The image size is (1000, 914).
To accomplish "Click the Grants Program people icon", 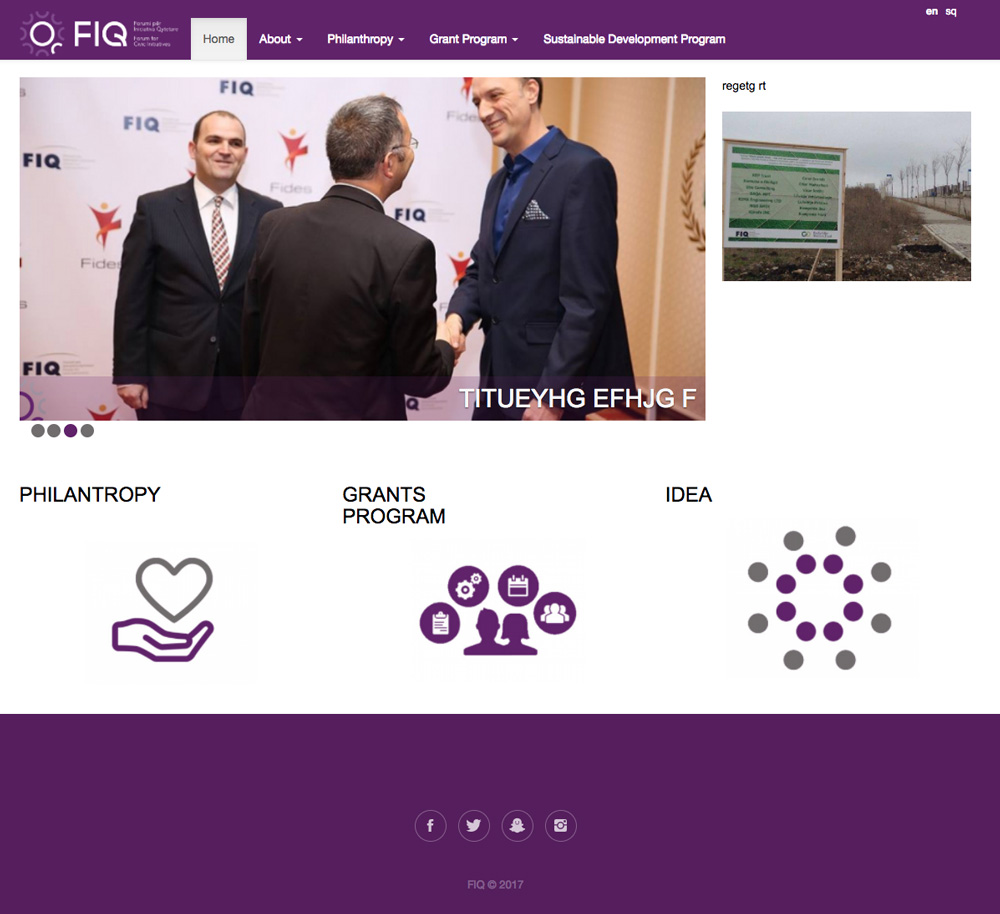I will click(498, 610).
